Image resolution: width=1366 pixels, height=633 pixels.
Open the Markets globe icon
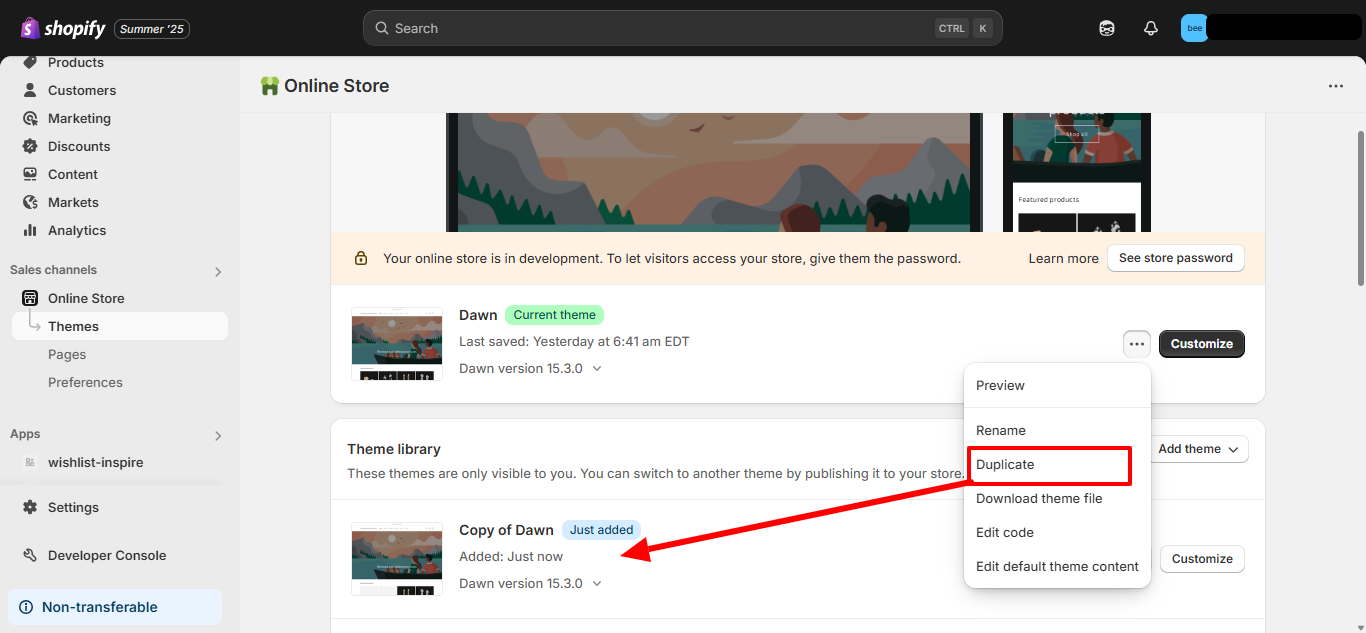[x=29, y=202]
